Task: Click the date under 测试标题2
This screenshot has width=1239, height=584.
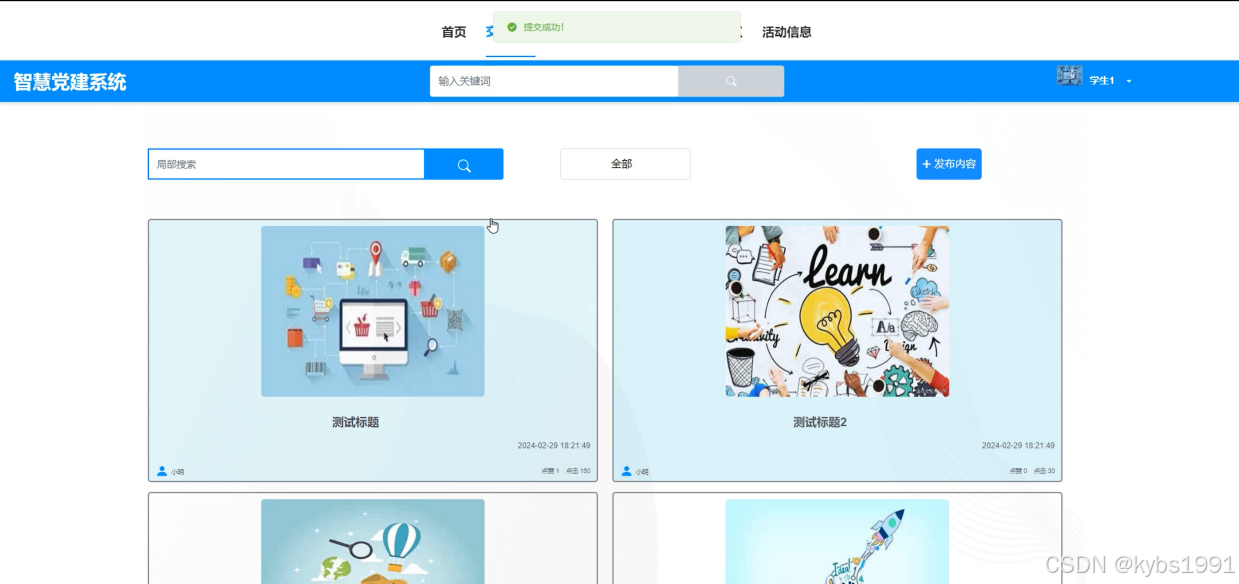Action: click(x=1018, y=446)
